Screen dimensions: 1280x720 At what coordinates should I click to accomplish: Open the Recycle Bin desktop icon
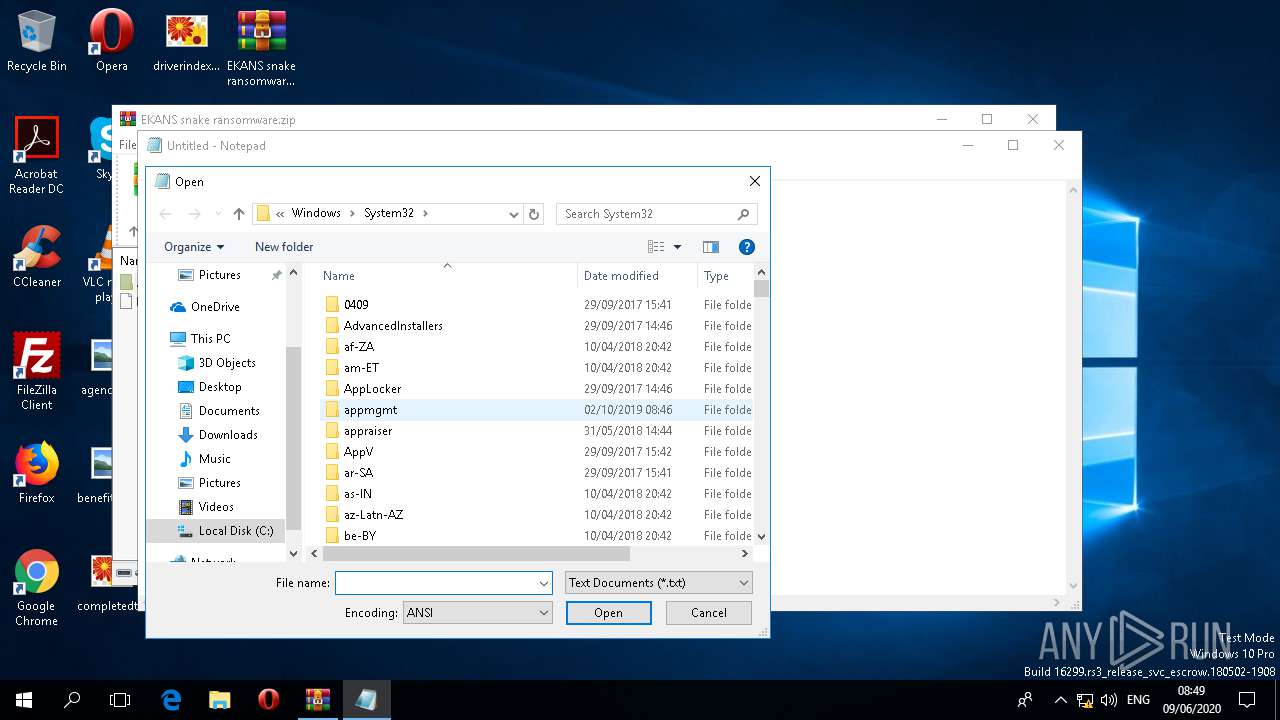pyautogui.click(x=37, y=42)
